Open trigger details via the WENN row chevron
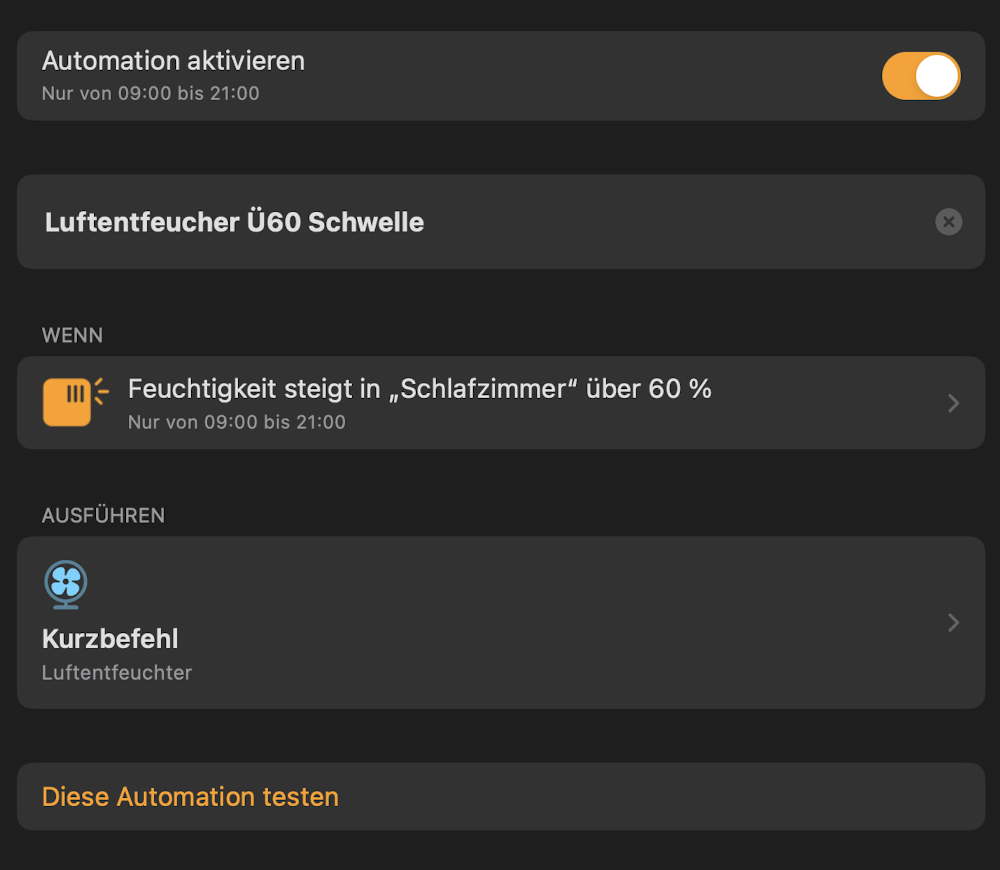This screenshot has width=1000, height=870. pyautogui.click(x=953, y=403)
